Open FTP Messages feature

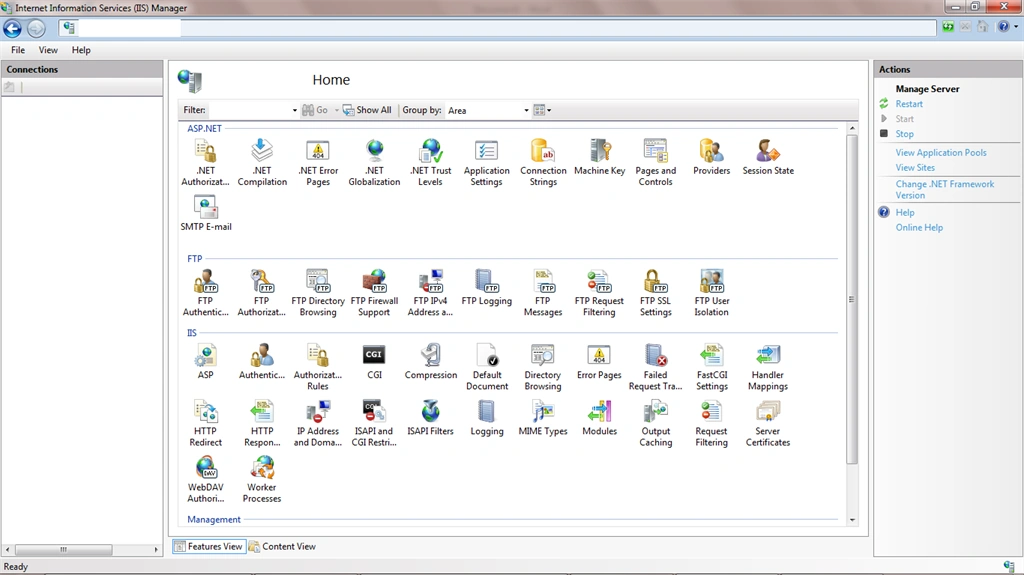tap(543, 293)
